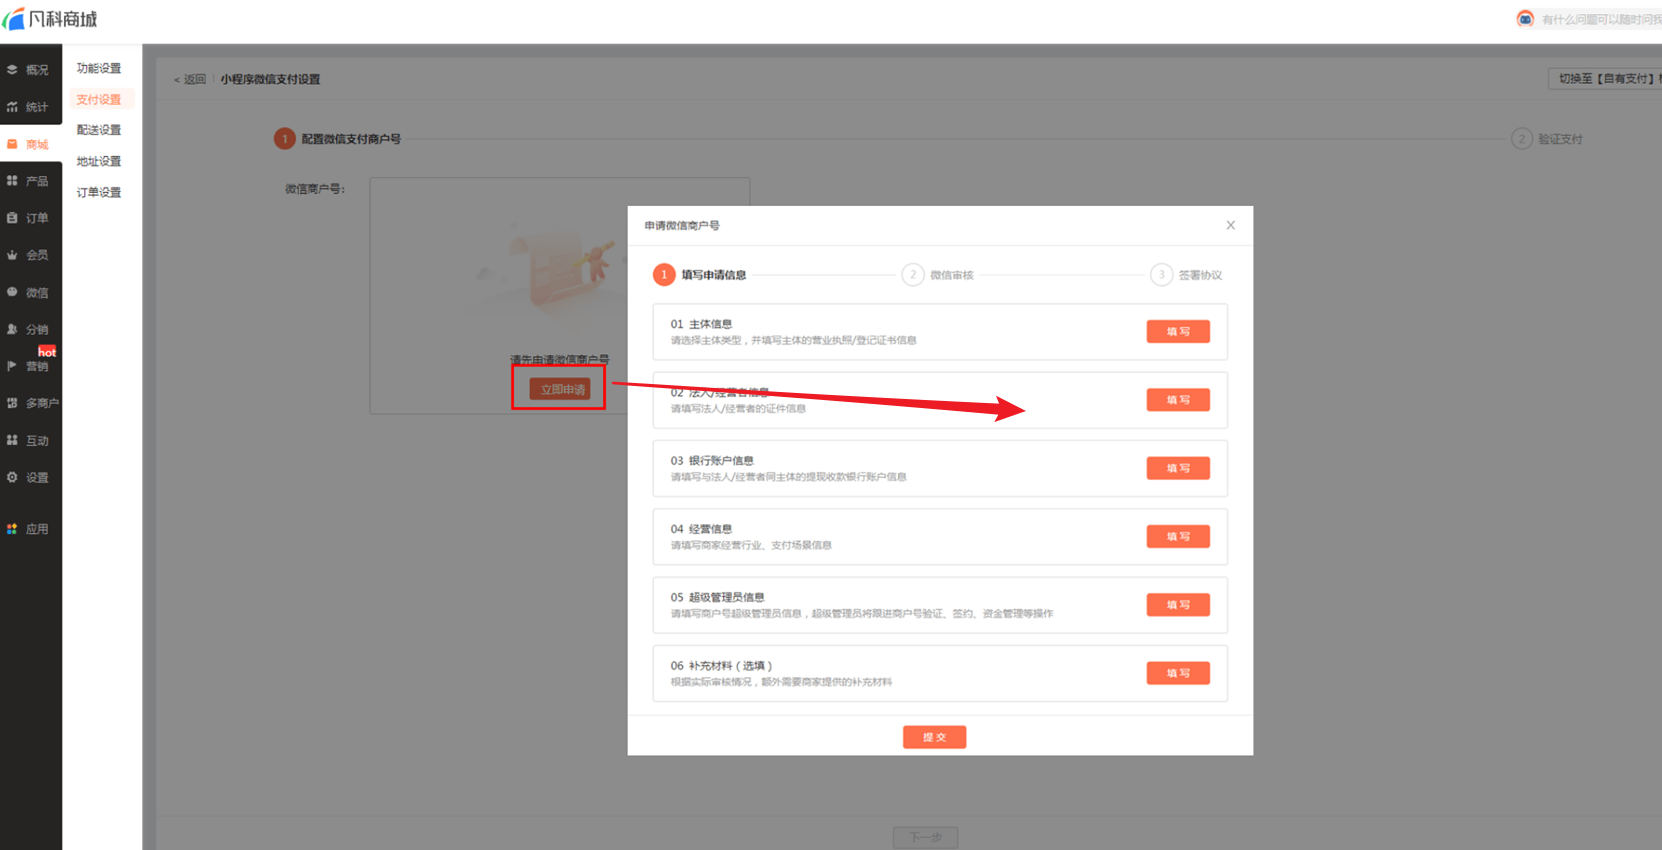Click the 切换至【自有支付】 button
Image resolution: width=1662 pixels, height=850 pixels.
(x=1606, y=78)
